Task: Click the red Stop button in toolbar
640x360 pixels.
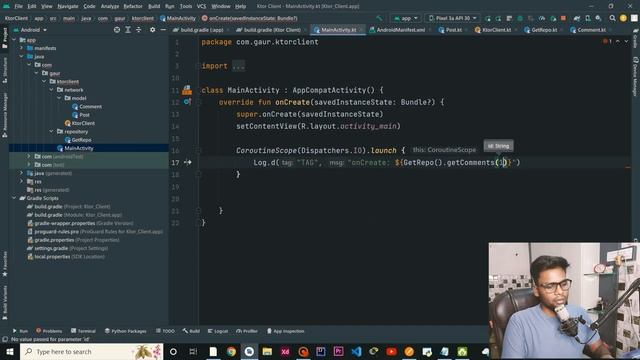Action: pyautogui.click(x=563, y=18)
